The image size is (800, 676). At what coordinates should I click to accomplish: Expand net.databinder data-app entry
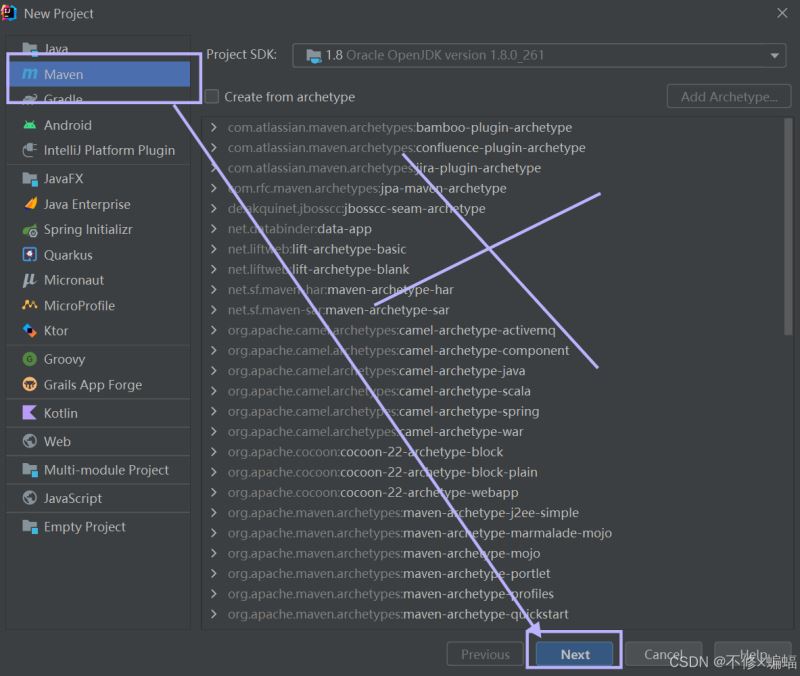click(214, 229)
